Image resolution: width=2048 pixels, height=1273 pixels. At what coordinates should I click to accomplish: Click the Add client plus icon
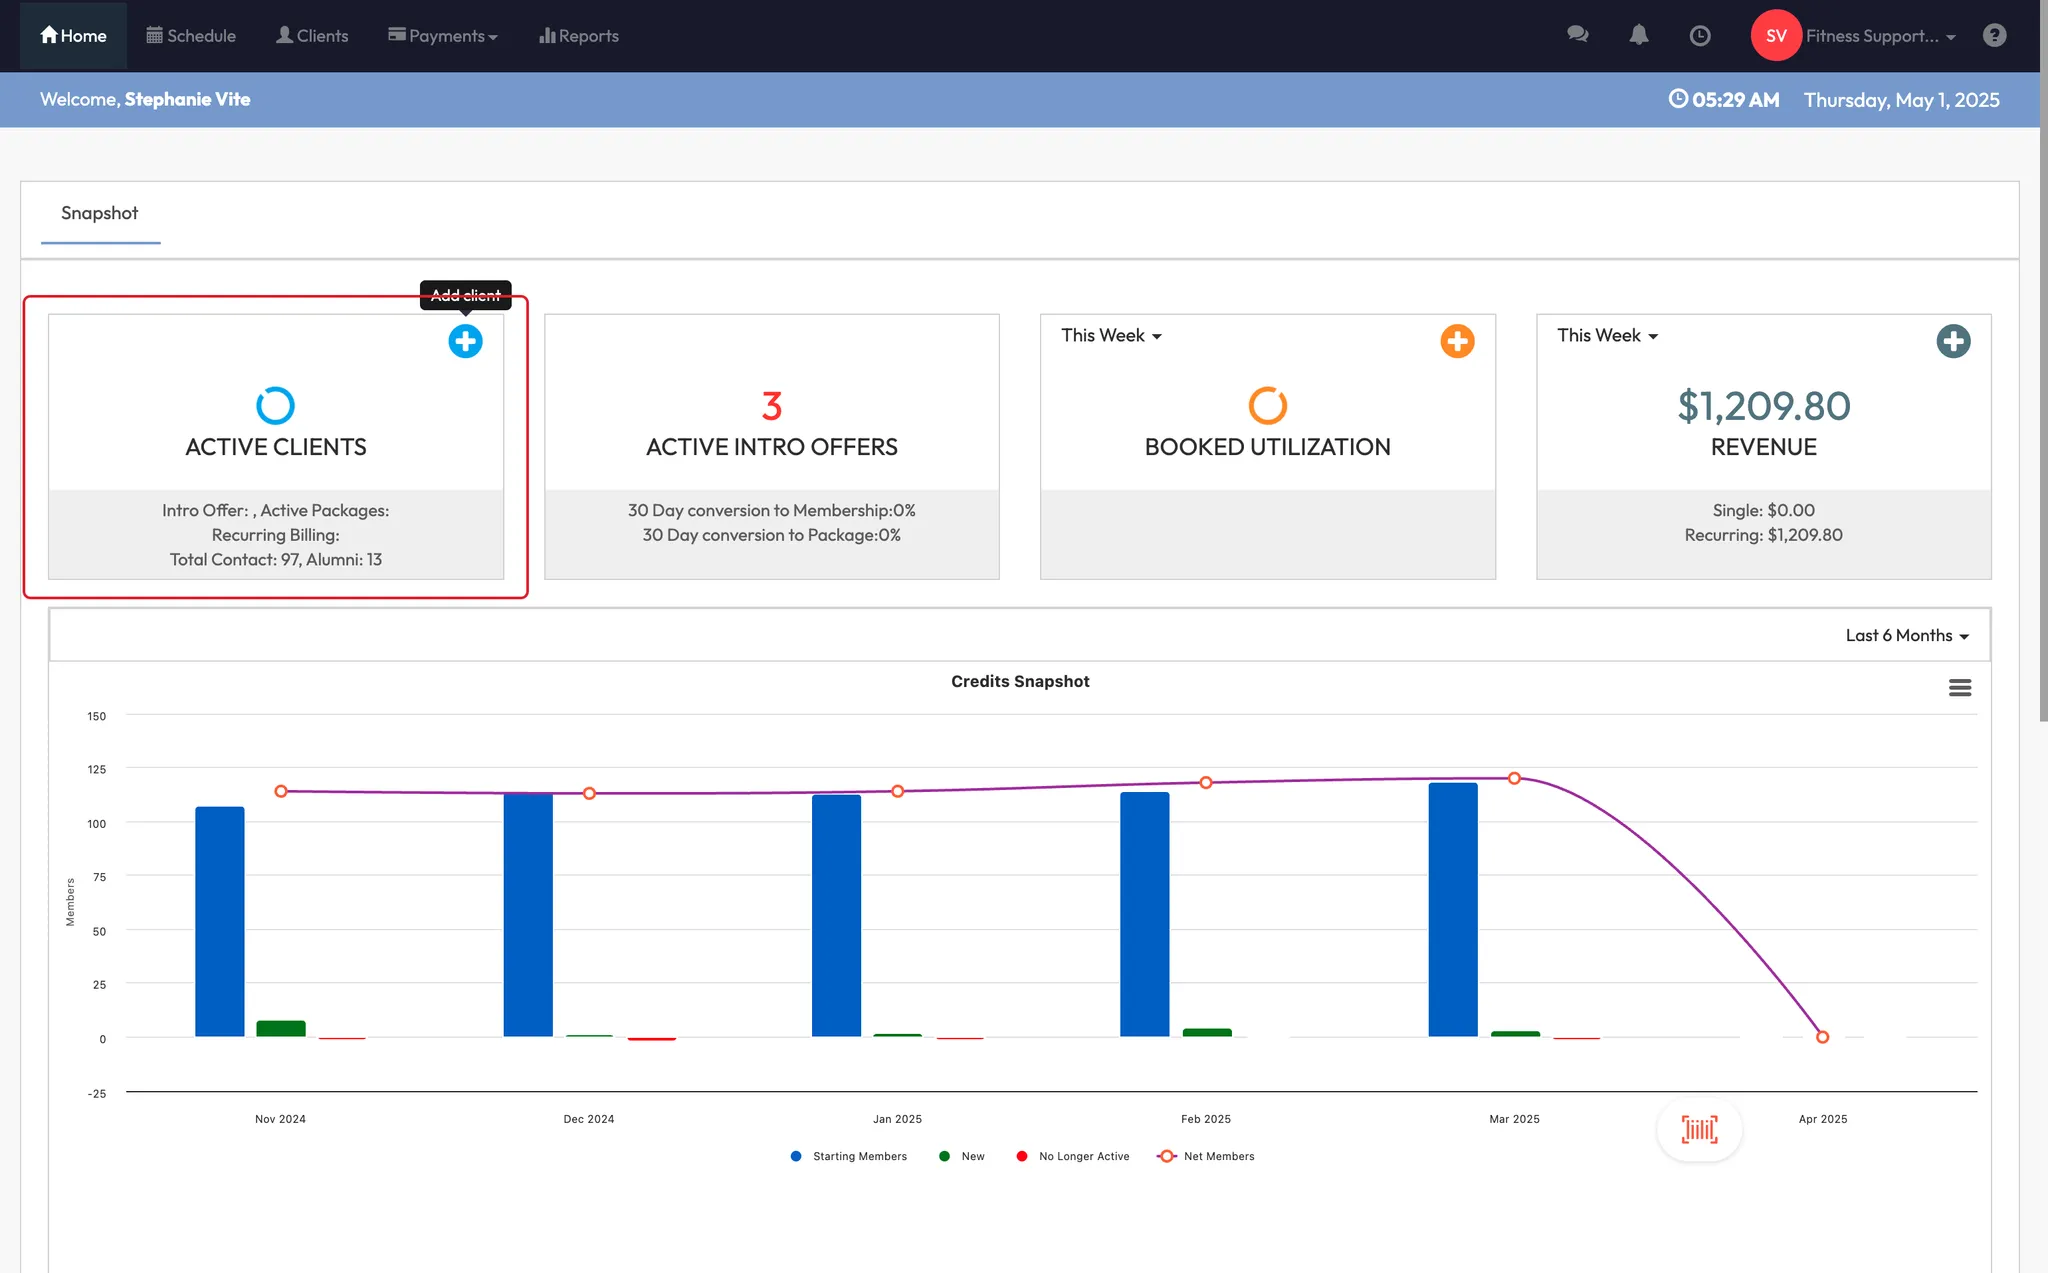pos(465,341)
